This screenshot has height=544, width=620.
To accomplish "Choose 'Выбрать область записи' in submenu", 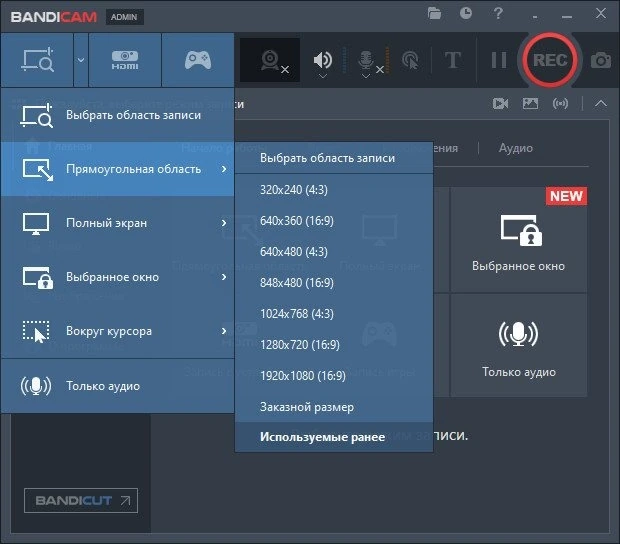I will coord(334,158).
